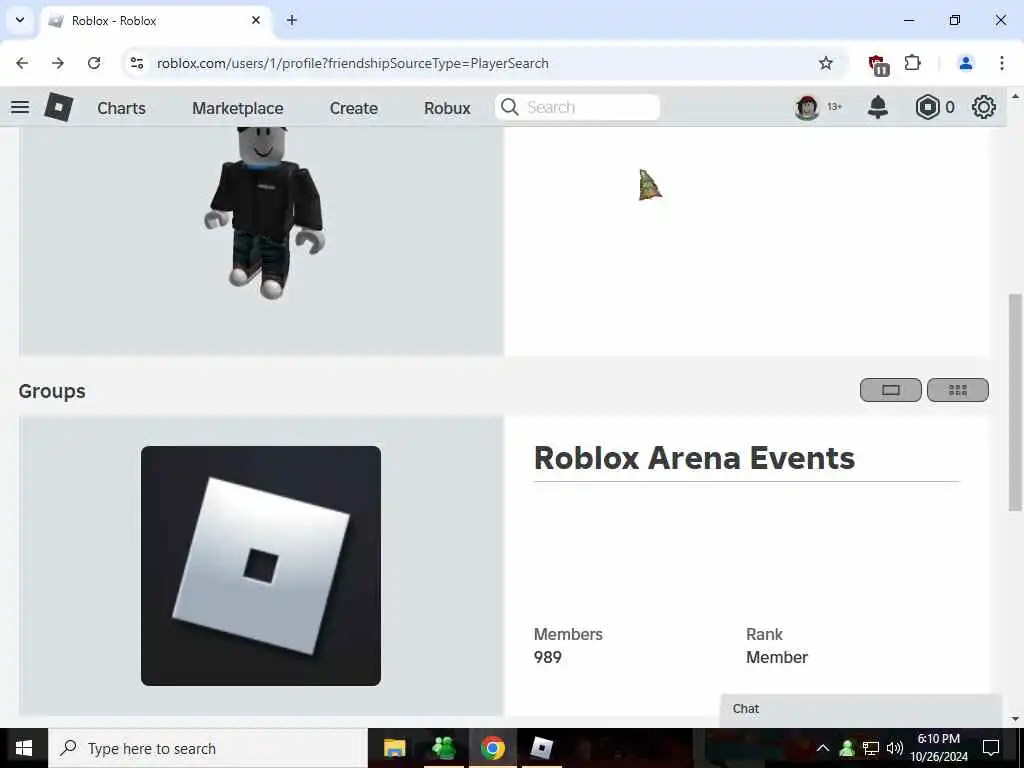Screen dimensions: 1024x768
Task: Open a new browser tab
Action: tap(292, 20)
